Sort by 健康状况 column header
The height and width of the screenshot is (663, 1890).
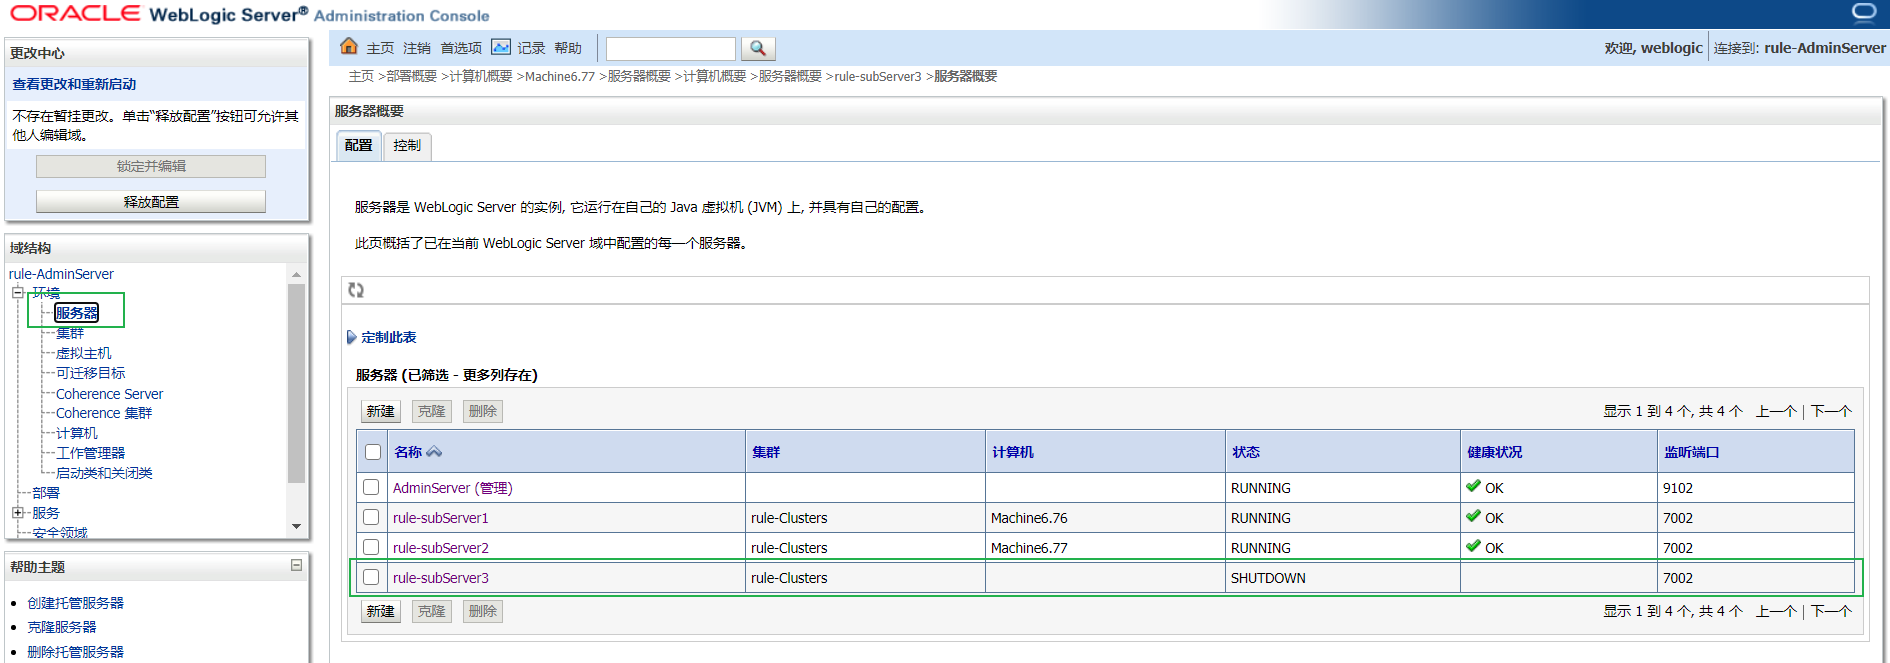(1495, 452)
